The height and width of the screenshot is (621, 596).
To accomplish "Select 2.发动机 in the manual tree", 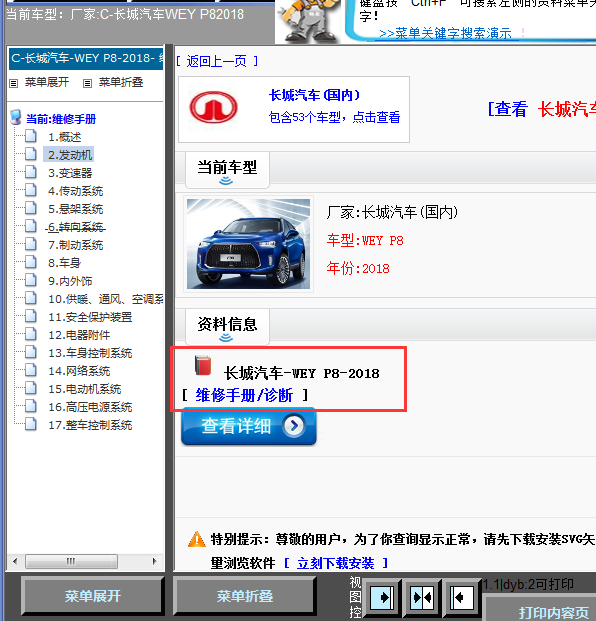I will coord(70,155).
